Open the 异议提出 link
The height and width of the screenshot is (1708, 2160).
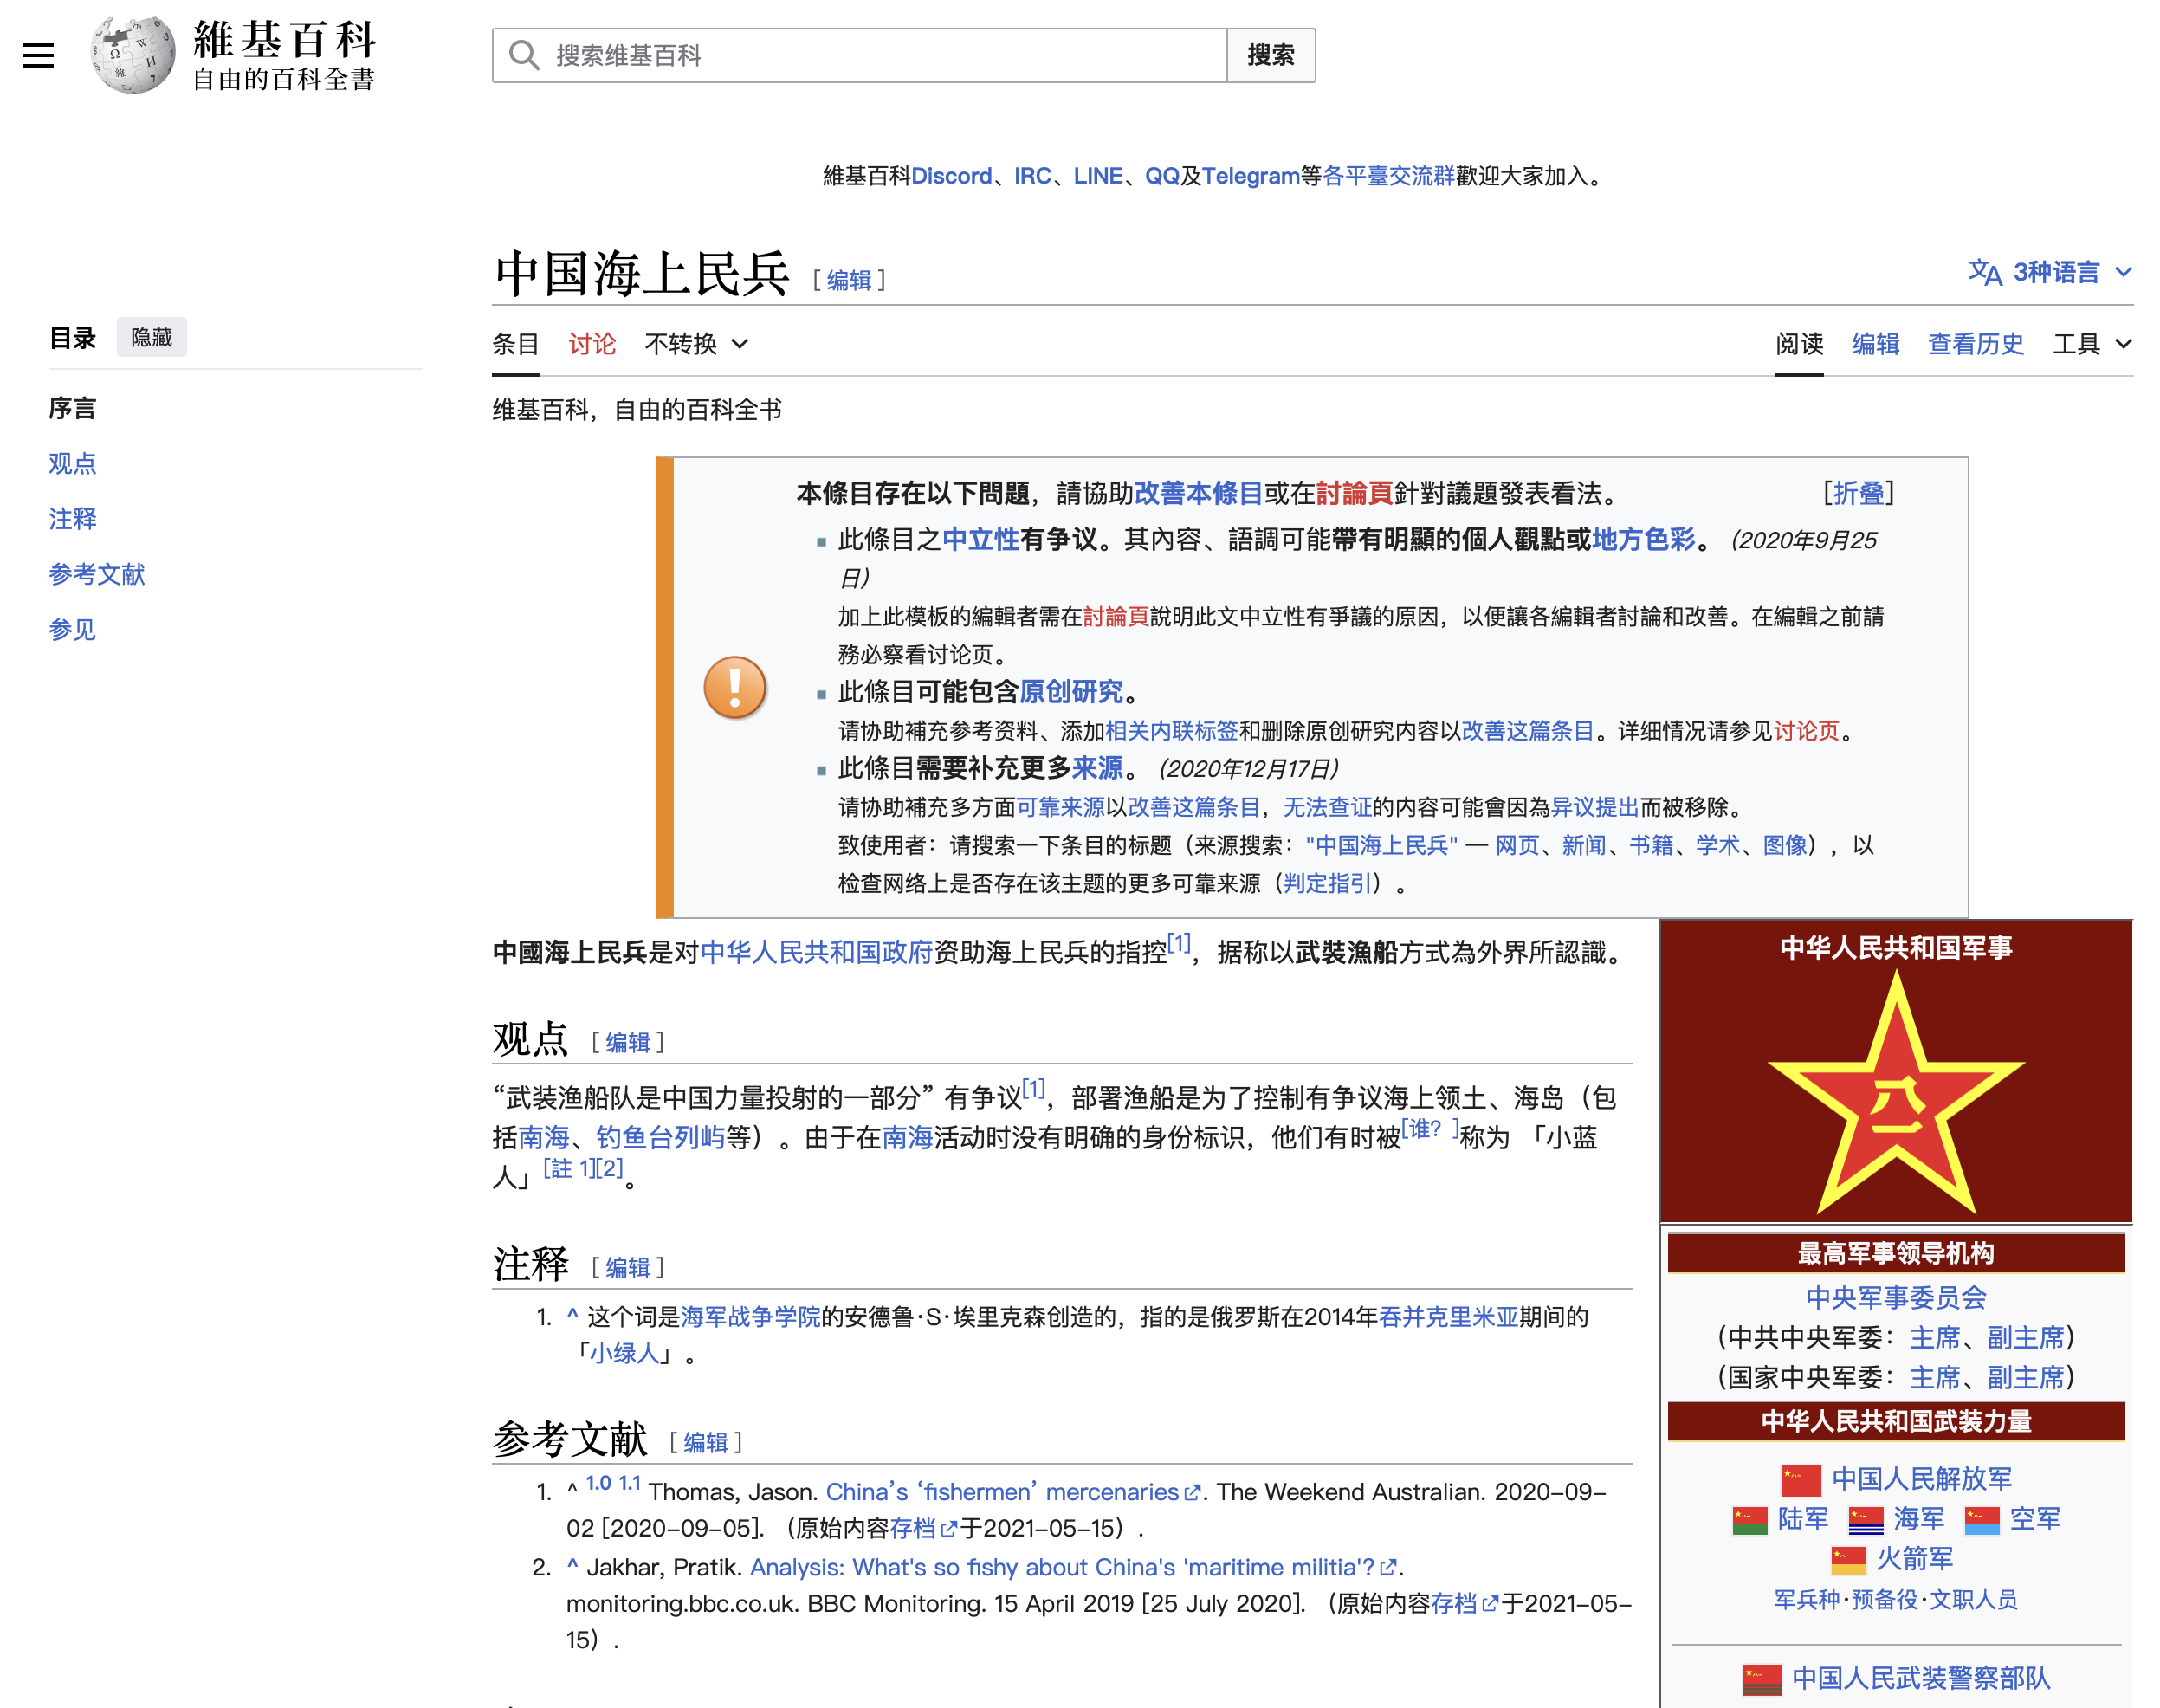tap(1595, 807)
